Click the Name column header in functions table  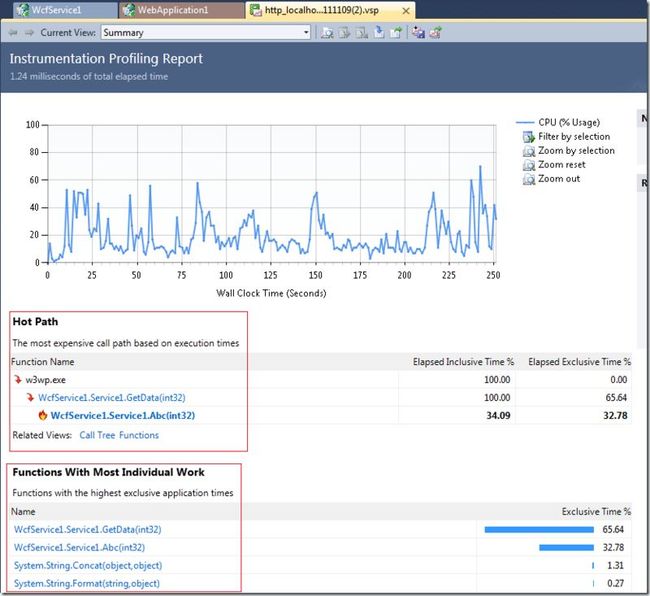point(23,511)
